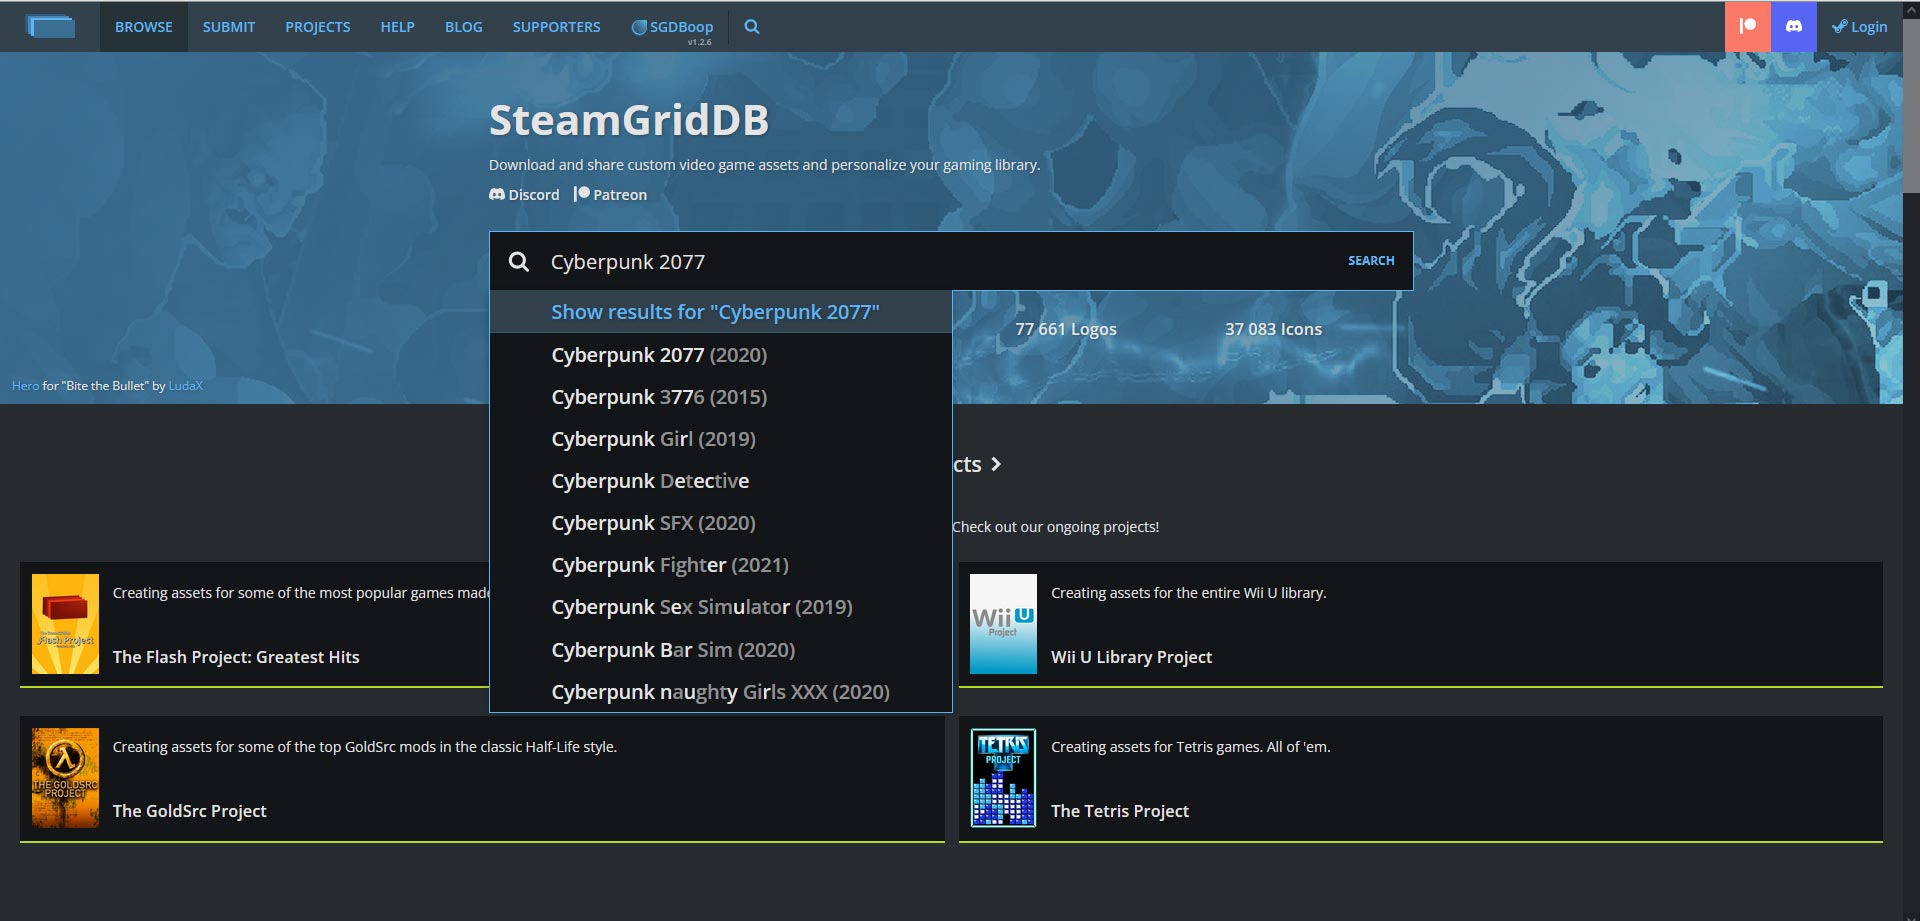
Task: Open the Browse menu
Action: click(x=144, y=27)
